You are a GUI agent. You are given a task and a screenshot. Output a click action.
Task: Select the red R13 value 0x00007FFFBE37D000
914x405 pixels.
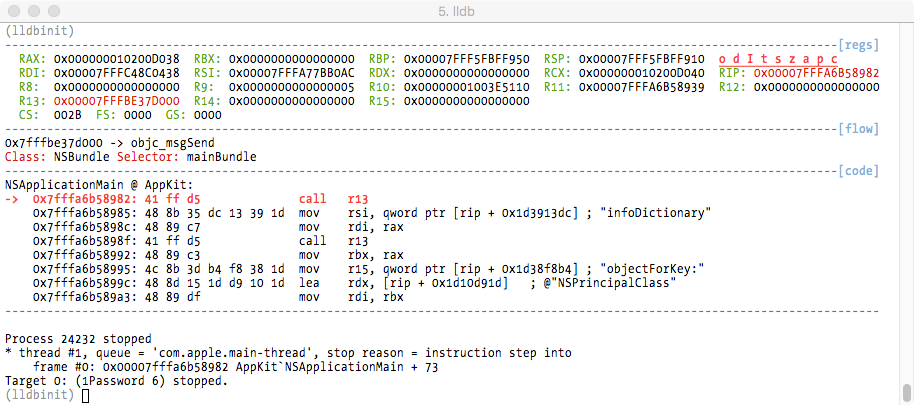[x=117, y=101]
